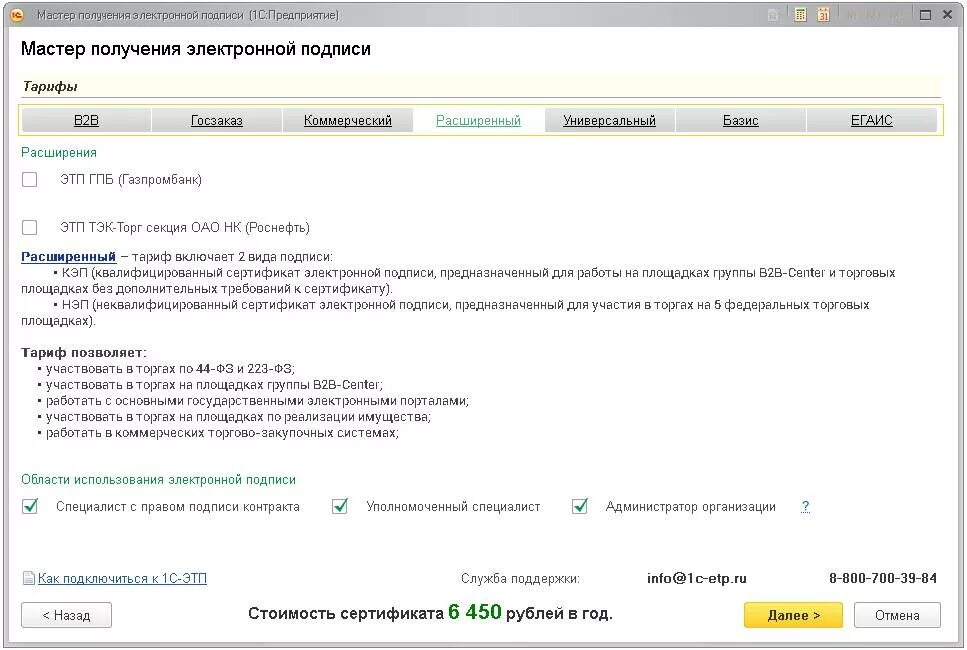Uncheck Администратор организации checkbox
Screen dimensions: 967x650
coord(580,506)
